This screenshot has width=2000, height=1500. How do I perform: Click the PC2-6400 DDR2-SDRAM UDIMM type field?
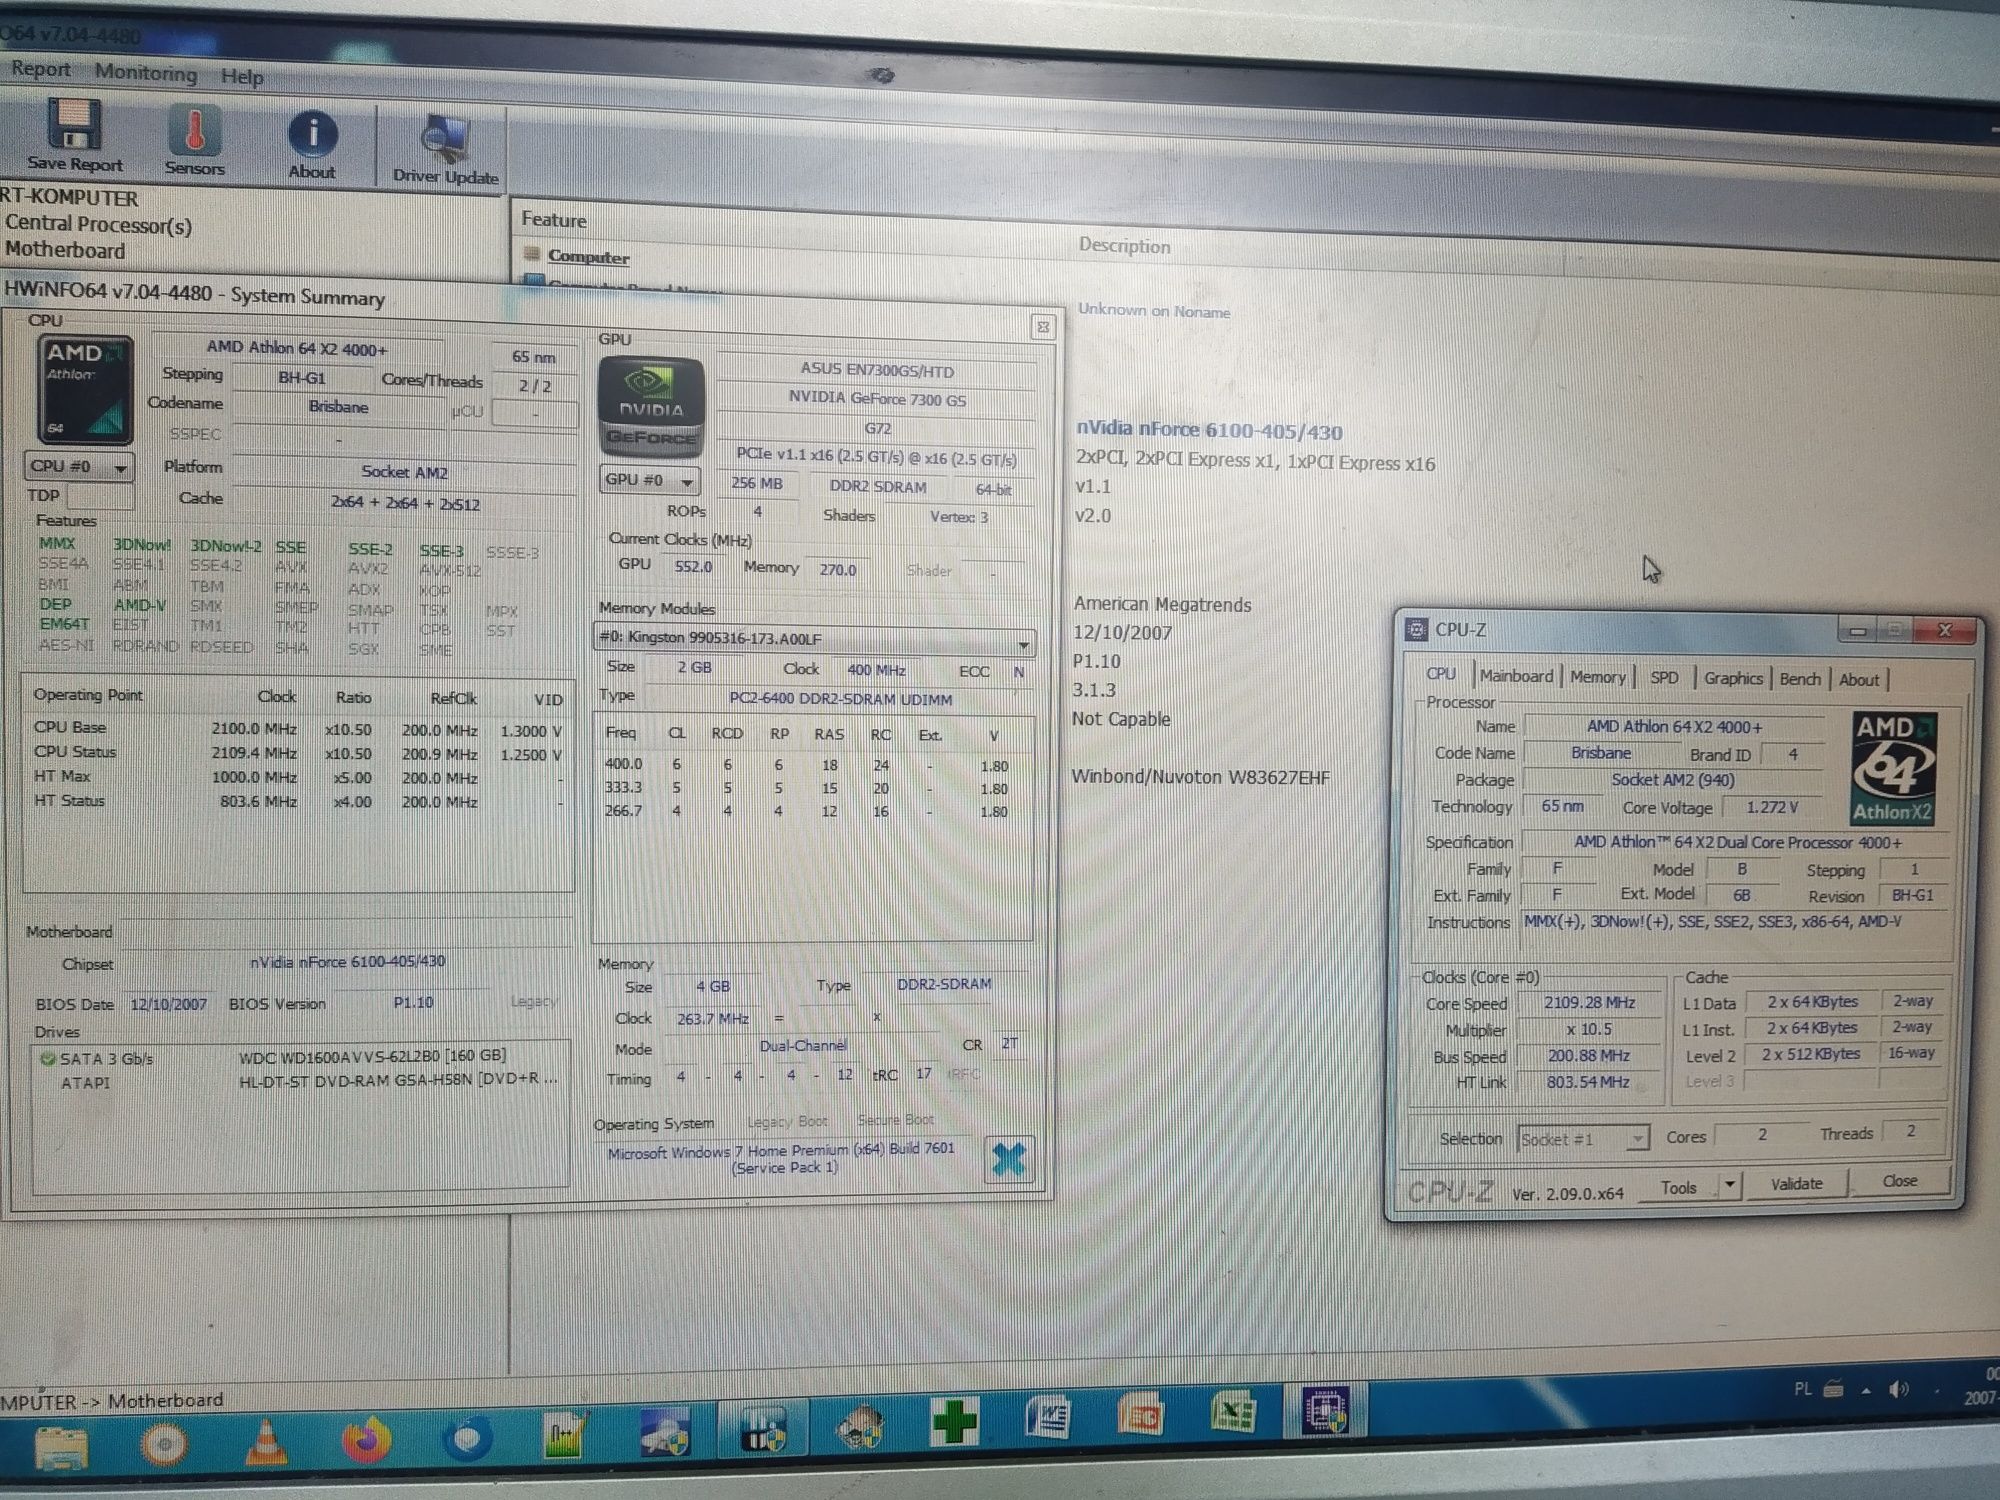[840, 699]
